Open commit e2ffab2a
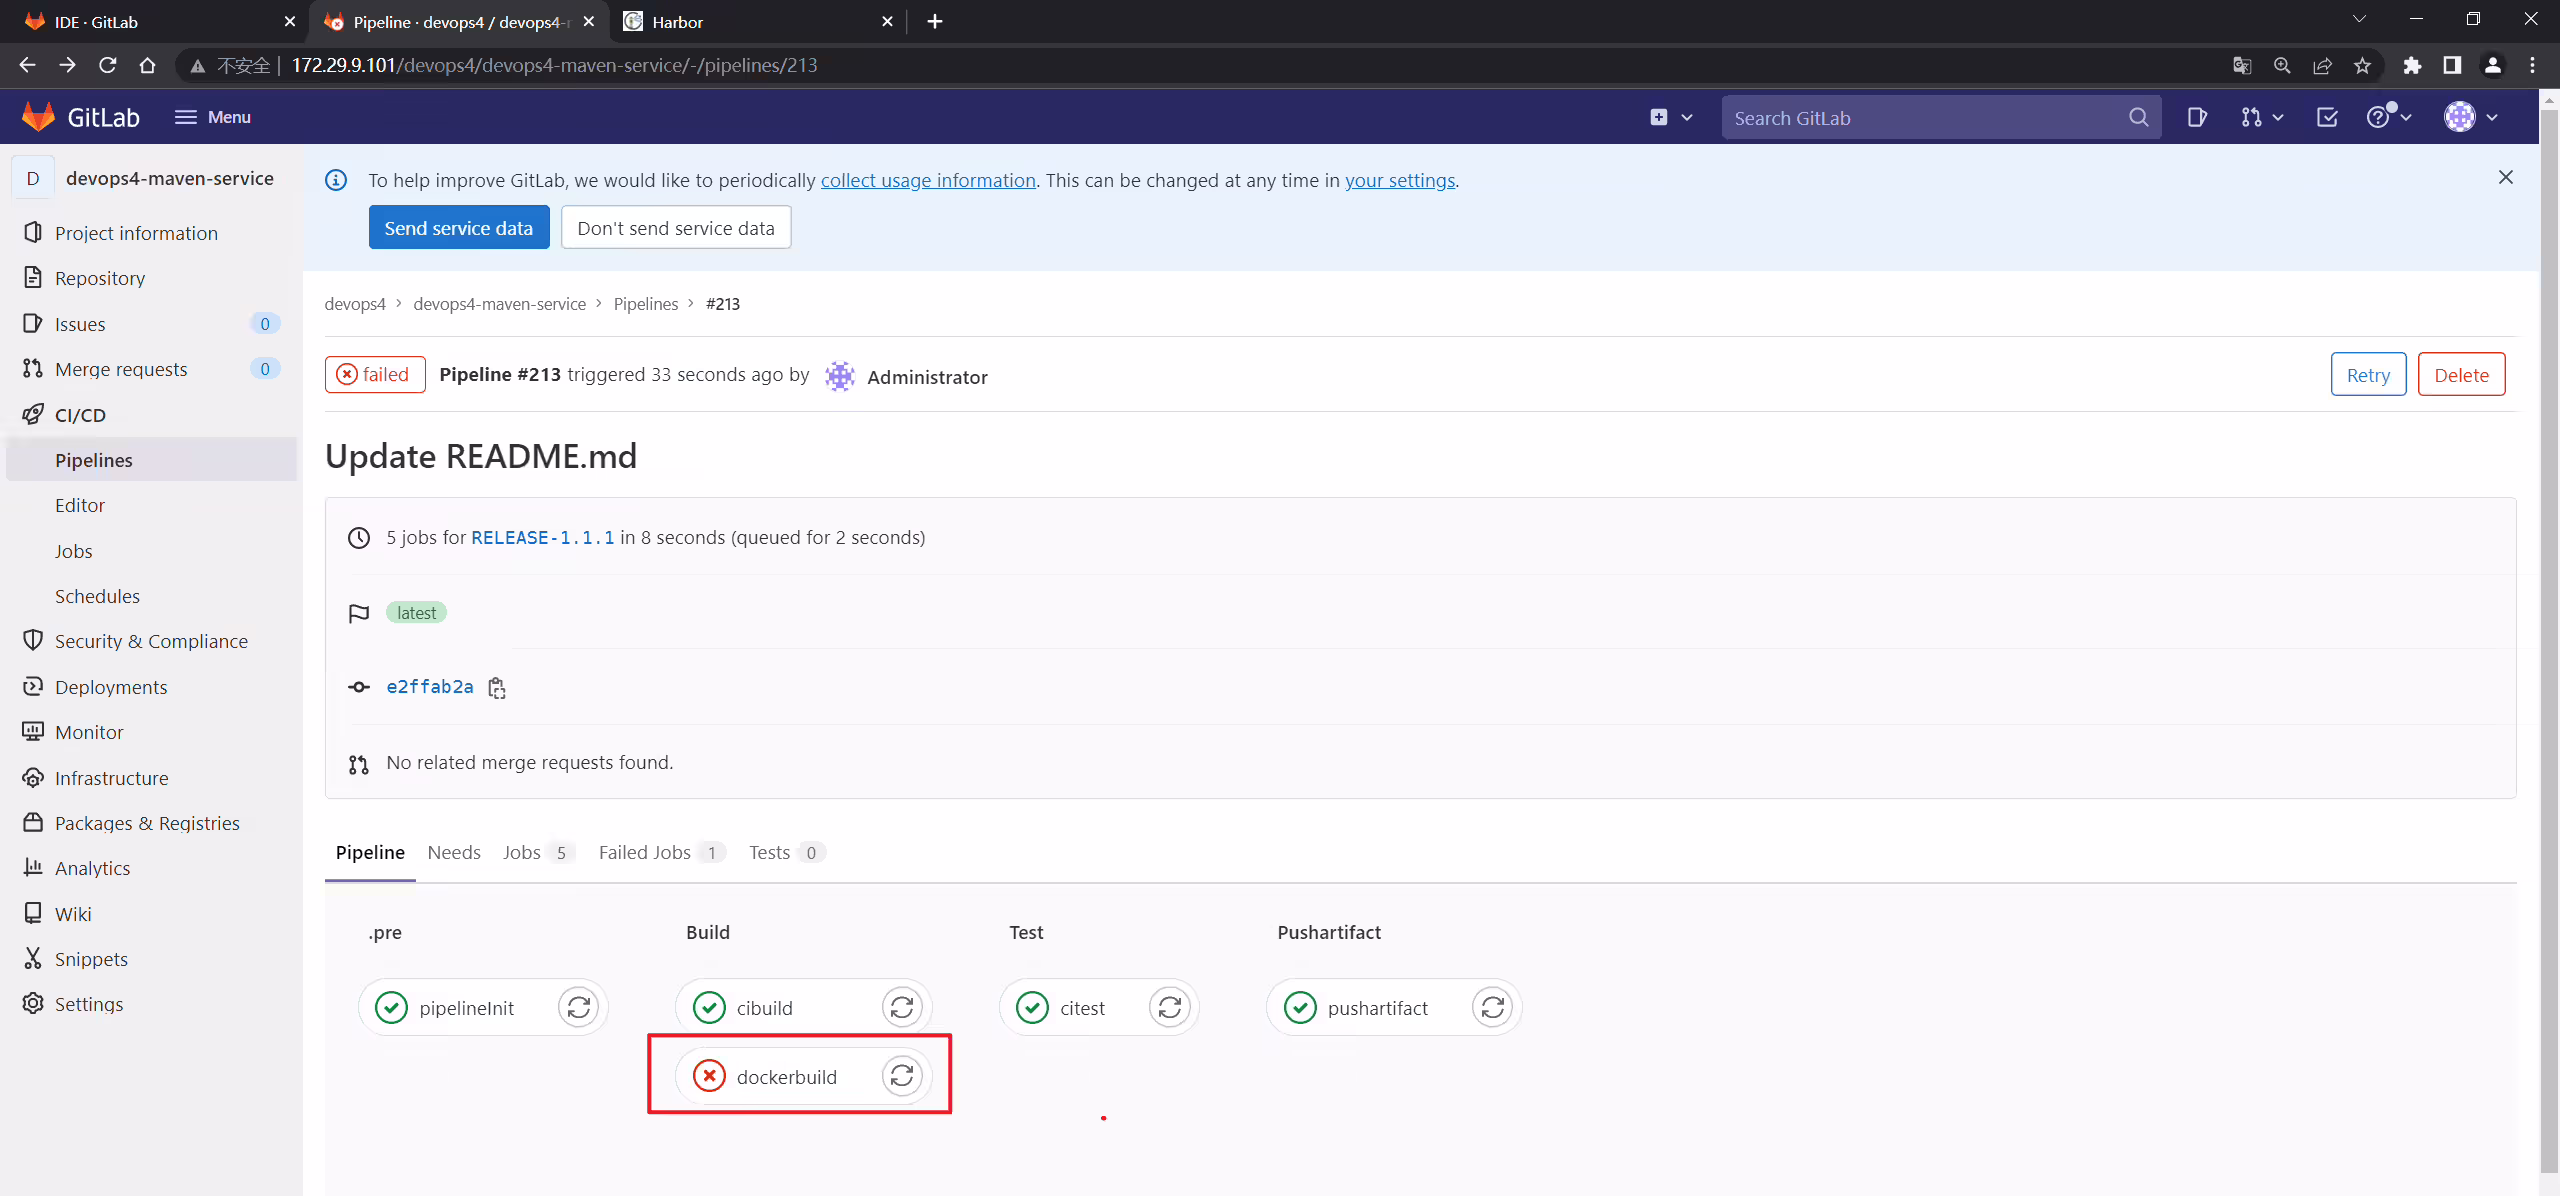2560x1196 pixels. coord(430,687)
